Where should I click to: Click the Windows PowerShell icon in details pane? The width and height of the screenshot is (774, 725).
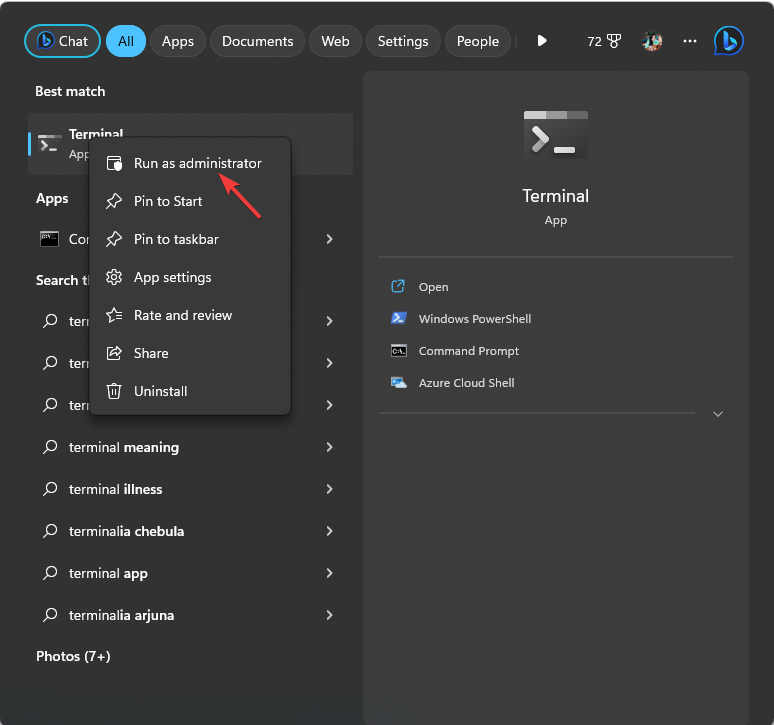tap(398, 319)
